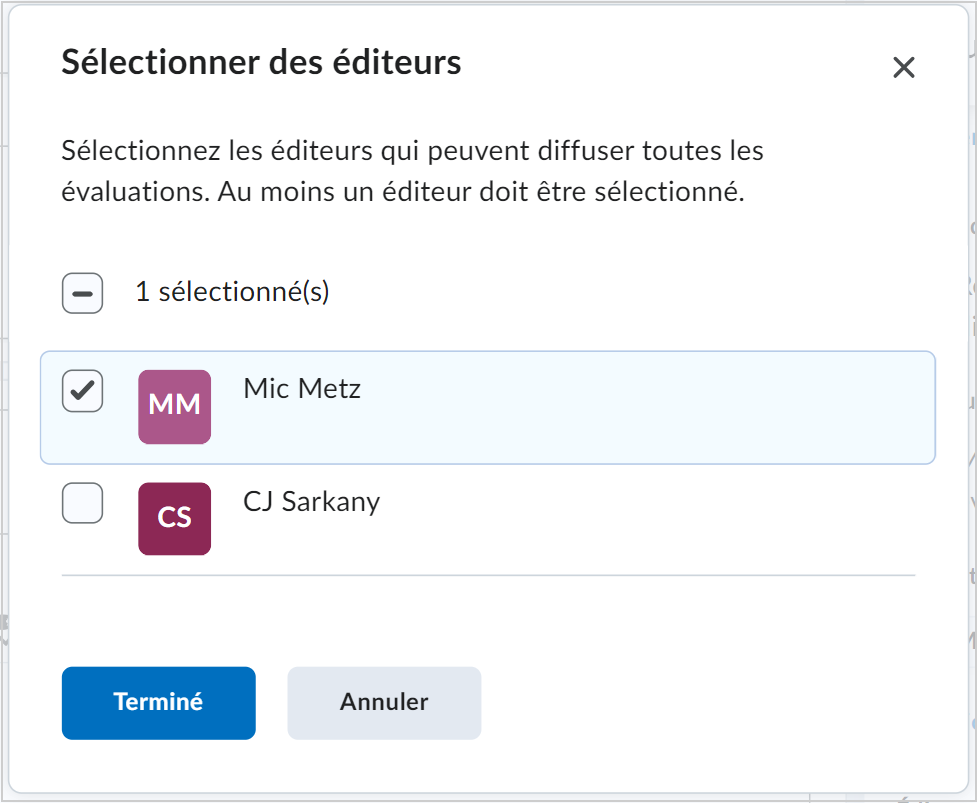Image resolution: width=977 pixels, height=803 pixels.
Task: Check the CJ Sarkany checkbox
Action: coord(82,503)
